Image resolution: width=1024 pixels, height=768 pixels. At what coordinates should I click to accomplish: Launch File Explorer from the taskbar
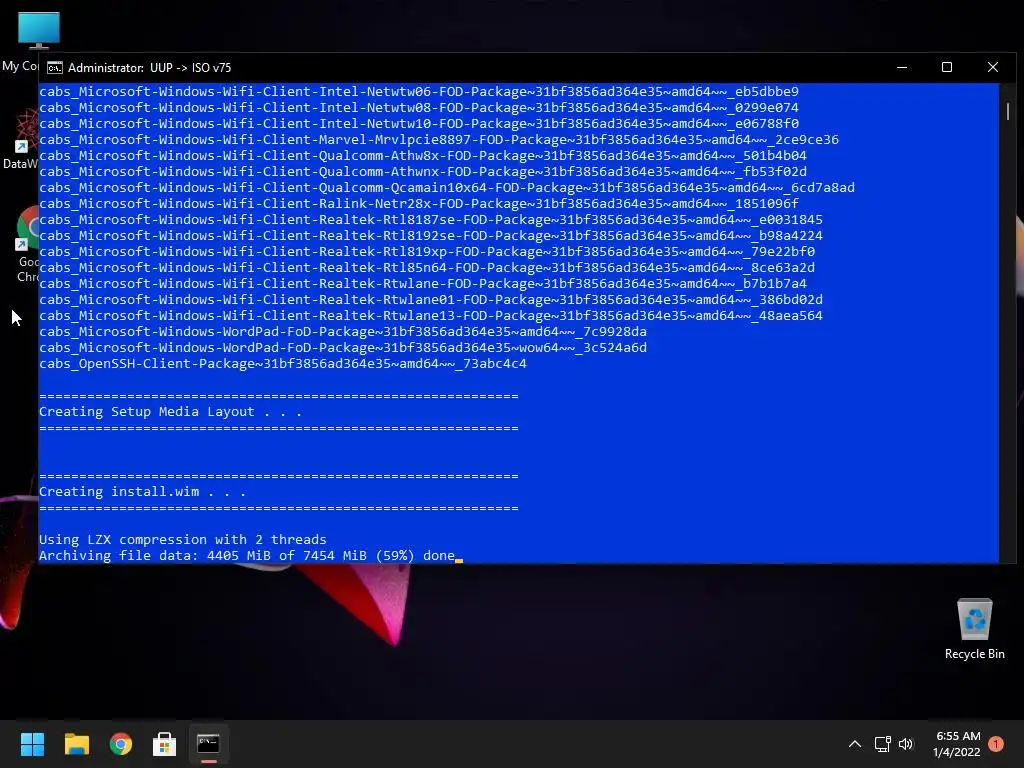click(x=76, y=744)
